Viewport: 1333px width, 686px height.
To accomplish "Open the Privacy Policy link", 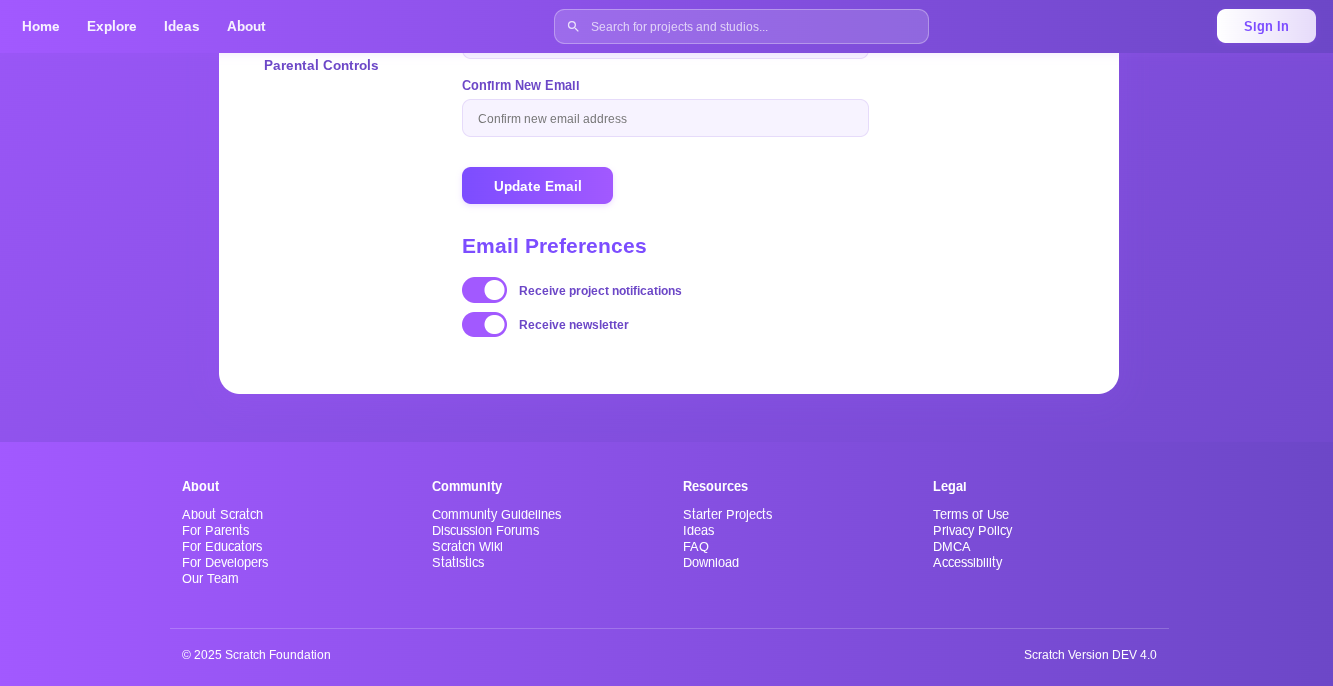I will tap(972, 530).
